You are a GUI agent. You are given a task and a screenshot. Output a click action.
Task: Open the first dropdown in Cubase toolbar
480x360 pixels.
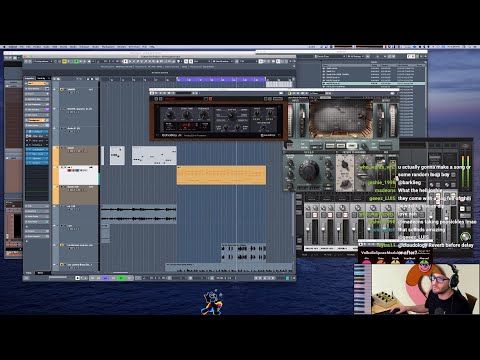[x=42, y=61]
